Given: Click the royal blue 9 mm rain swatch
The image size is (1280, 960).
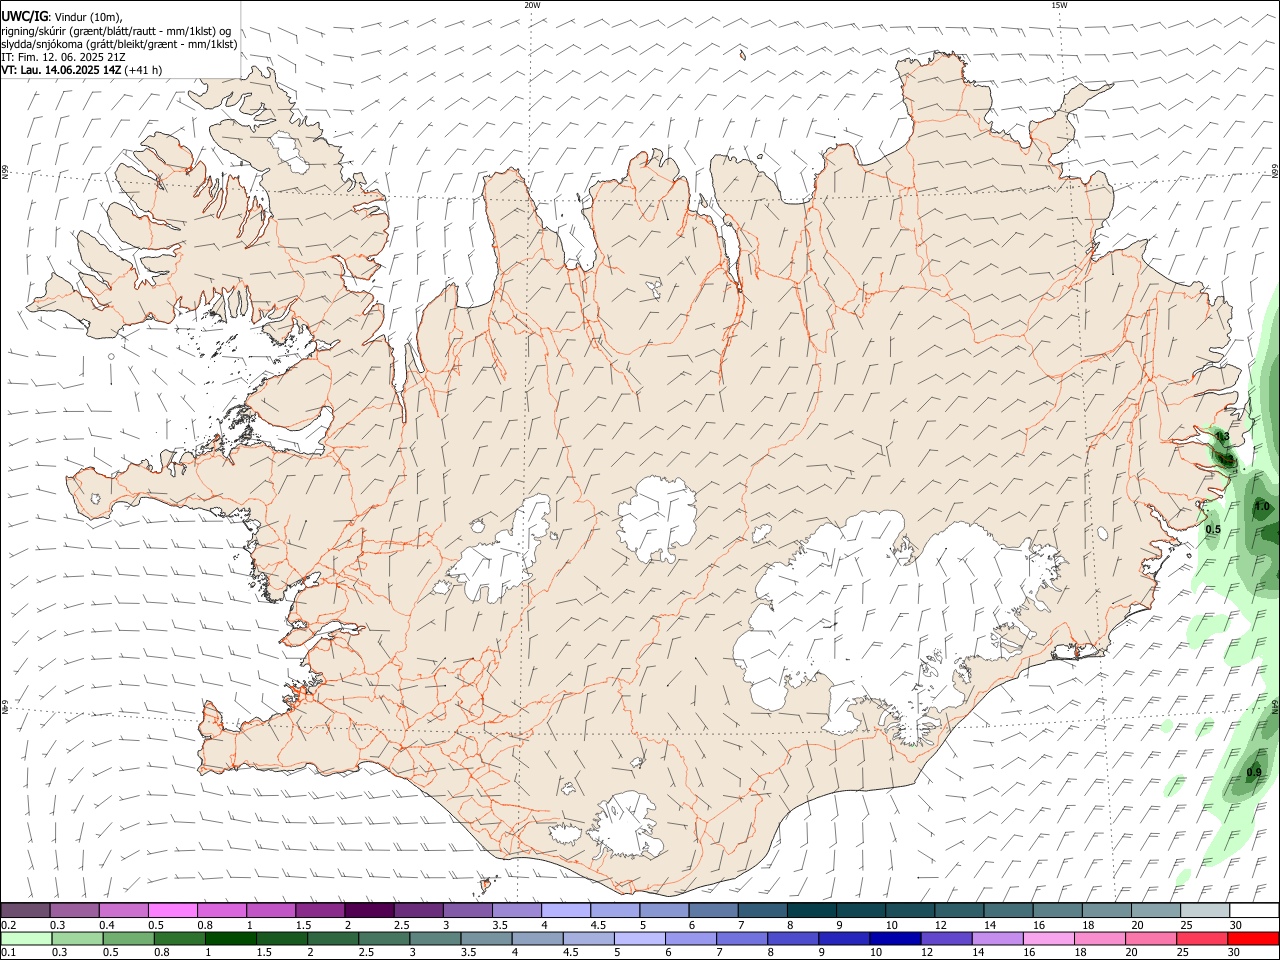Looking at the screenshot, I should click(x=844, y=938).
